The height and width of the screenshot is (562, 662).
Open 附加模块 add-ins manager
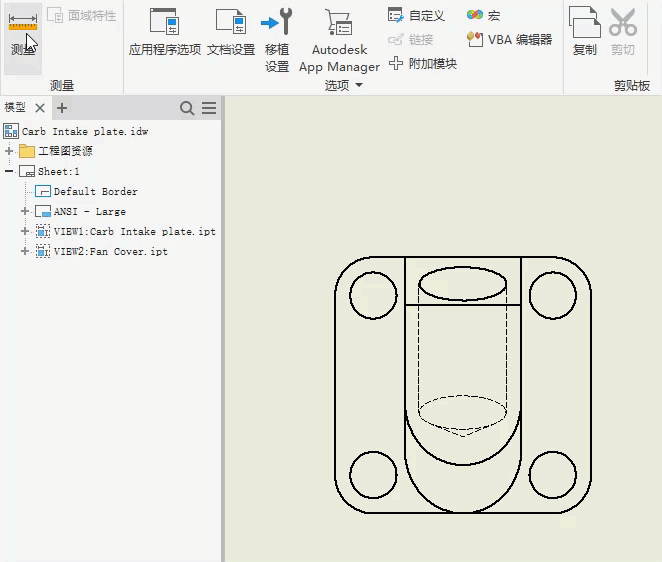point(422,63)
